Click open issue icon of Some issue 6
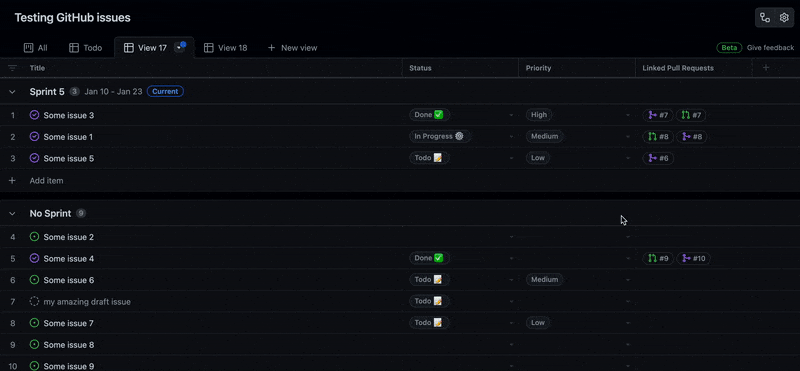 click(x=34, y=280)
